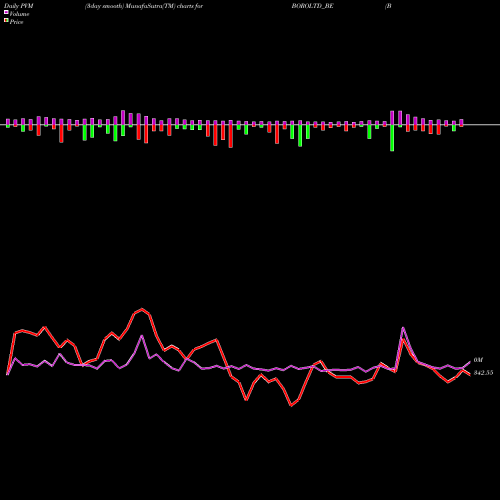Viewport: 500px width, 500px height.
Task: Click the Price legend color swatch
Action: pyautogui.click(x=6, y=21)
